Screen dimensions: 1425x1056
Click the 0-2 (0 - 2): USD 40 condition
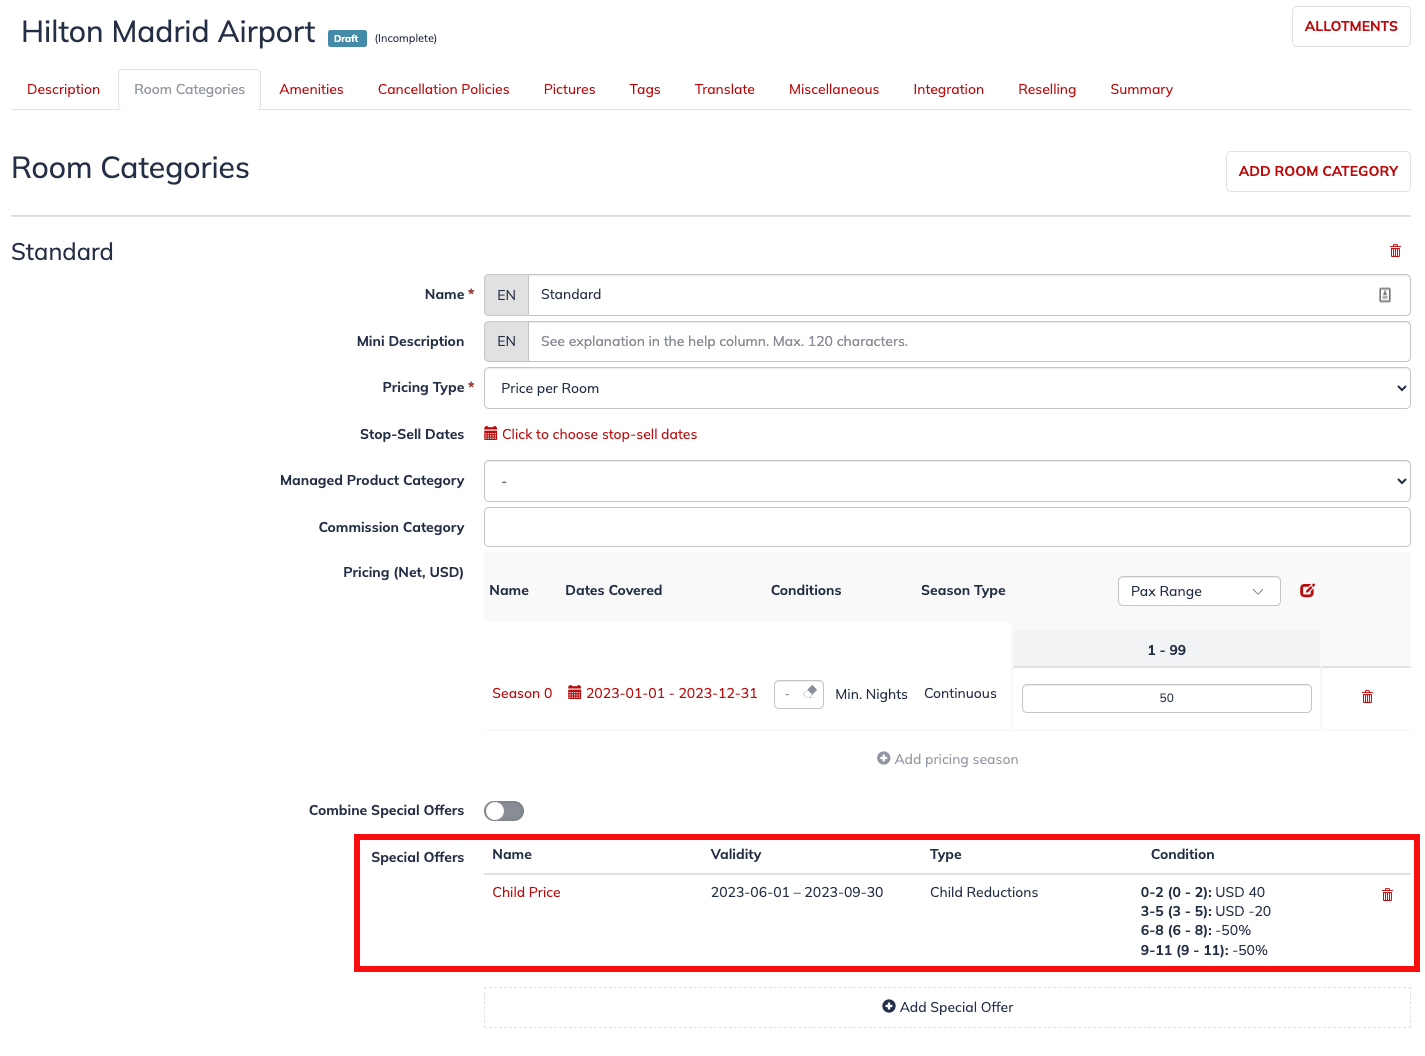click(x=1203, y=892)
